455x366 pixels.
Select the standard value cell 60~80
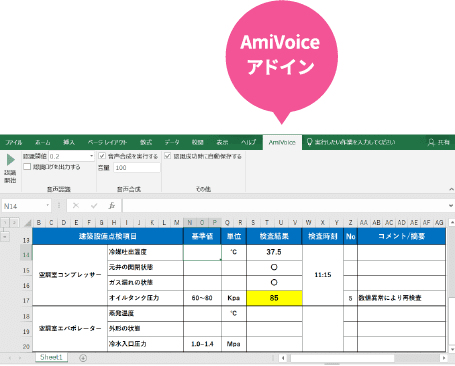coord(202,298)
